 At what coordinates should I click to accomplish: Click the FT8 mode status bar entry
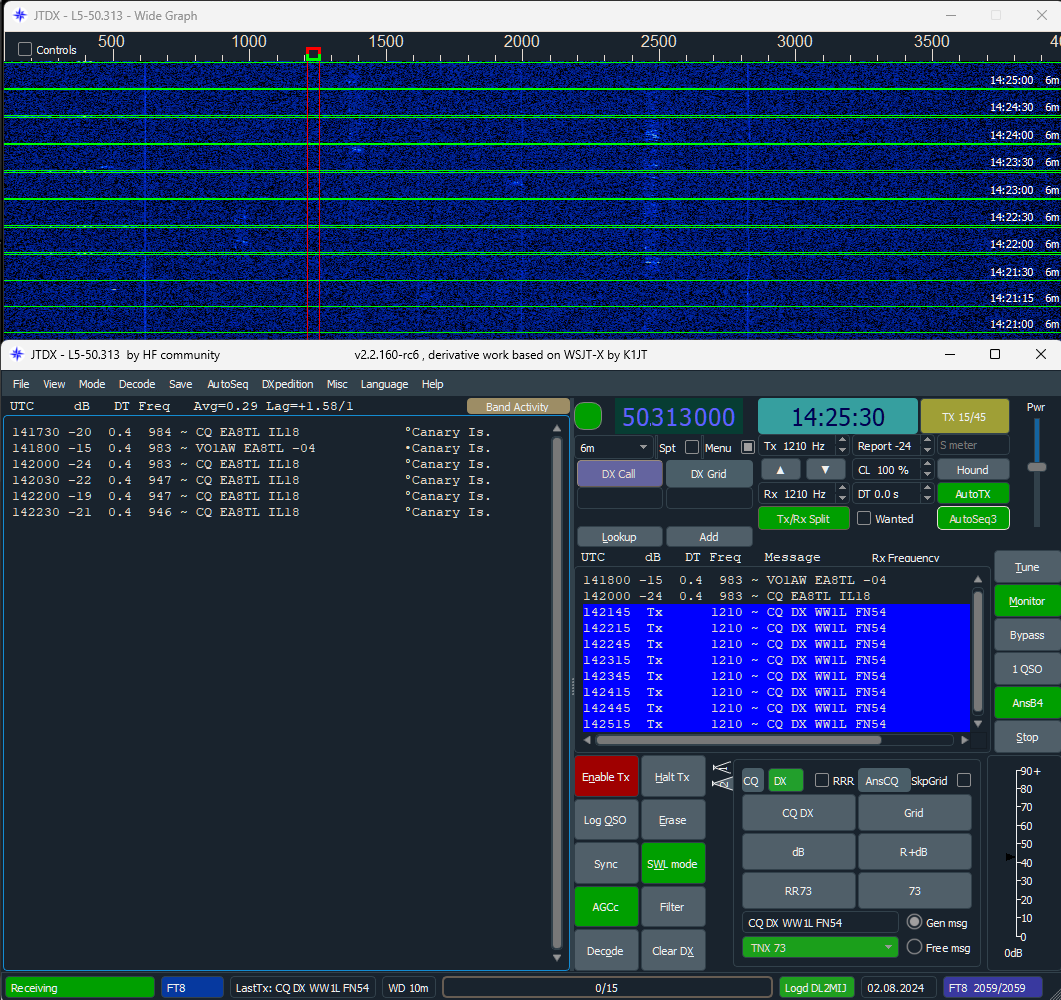(x=192, y=987)
